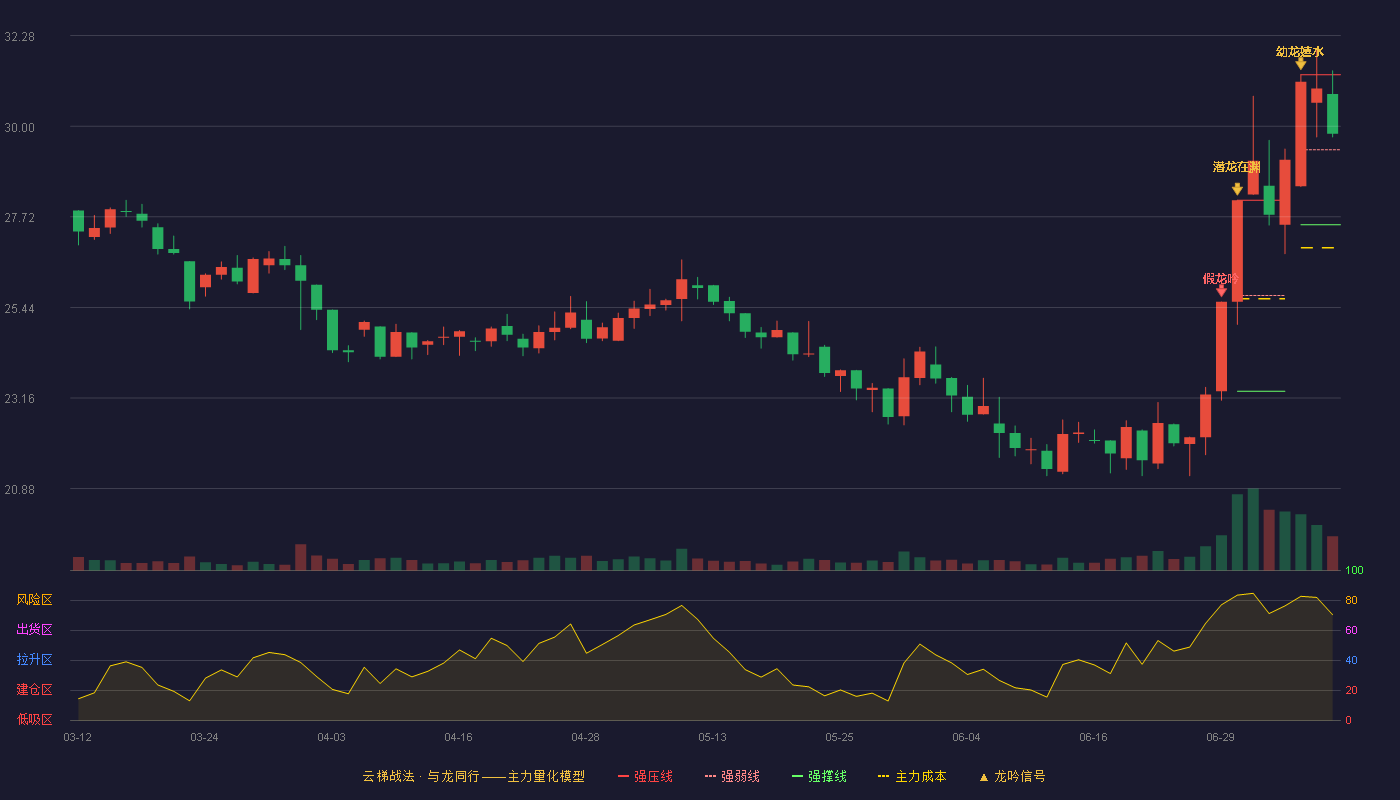The image size is (1400, 800).
Task: Select the 27.72 price level label
Action: [20, 218]
